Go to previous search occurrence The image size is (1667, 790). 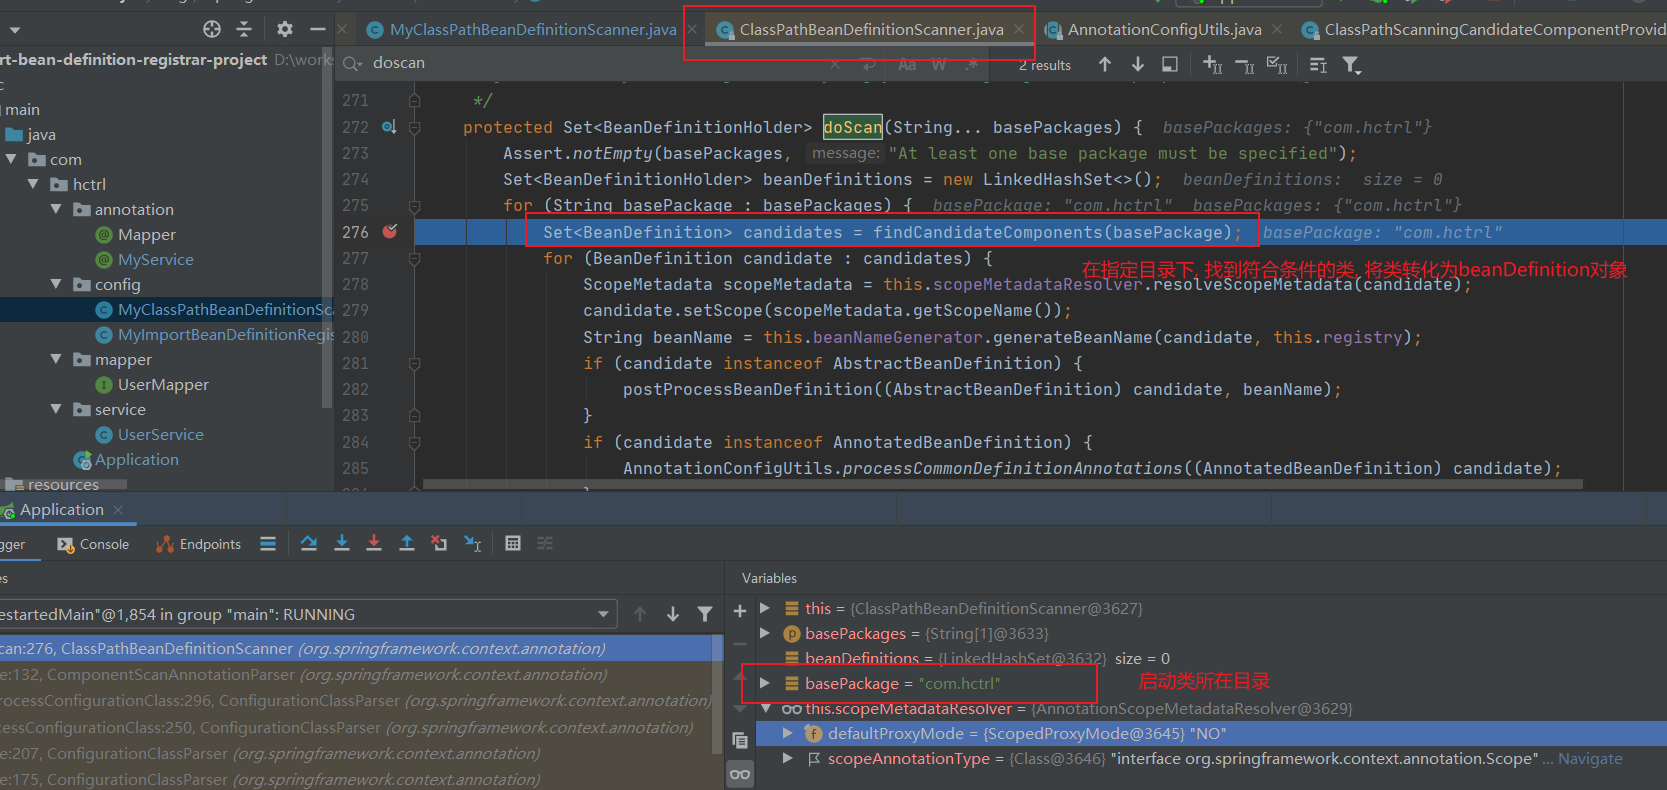[1105, 64]
